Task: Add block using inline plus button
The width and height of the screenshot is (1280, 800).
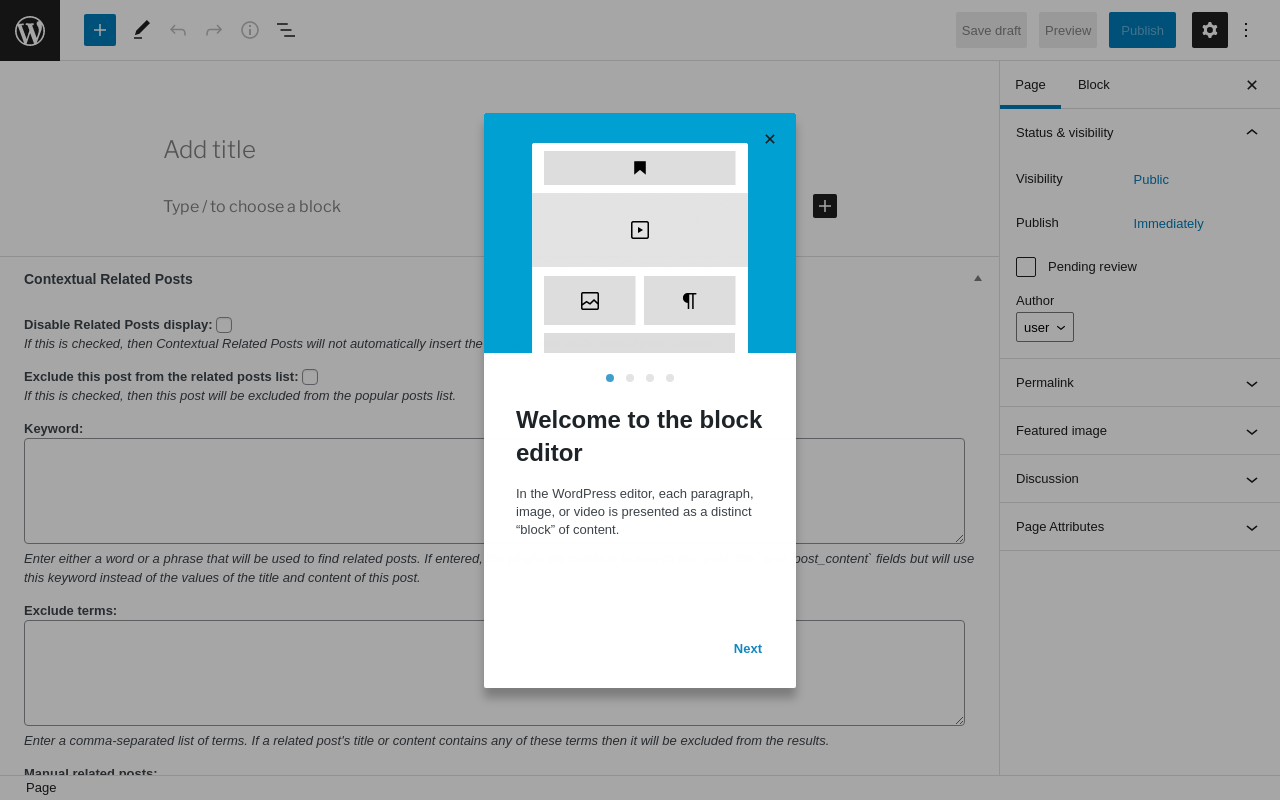Action: pos(825,206)
